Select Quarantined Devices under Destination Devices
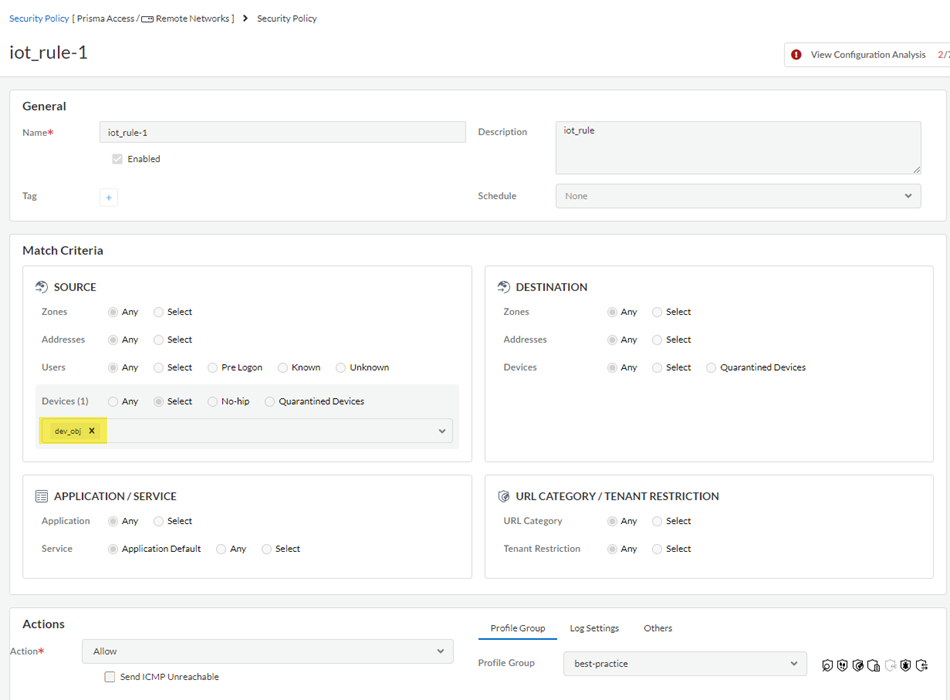 pyautogui.click(x=711, y=368)
